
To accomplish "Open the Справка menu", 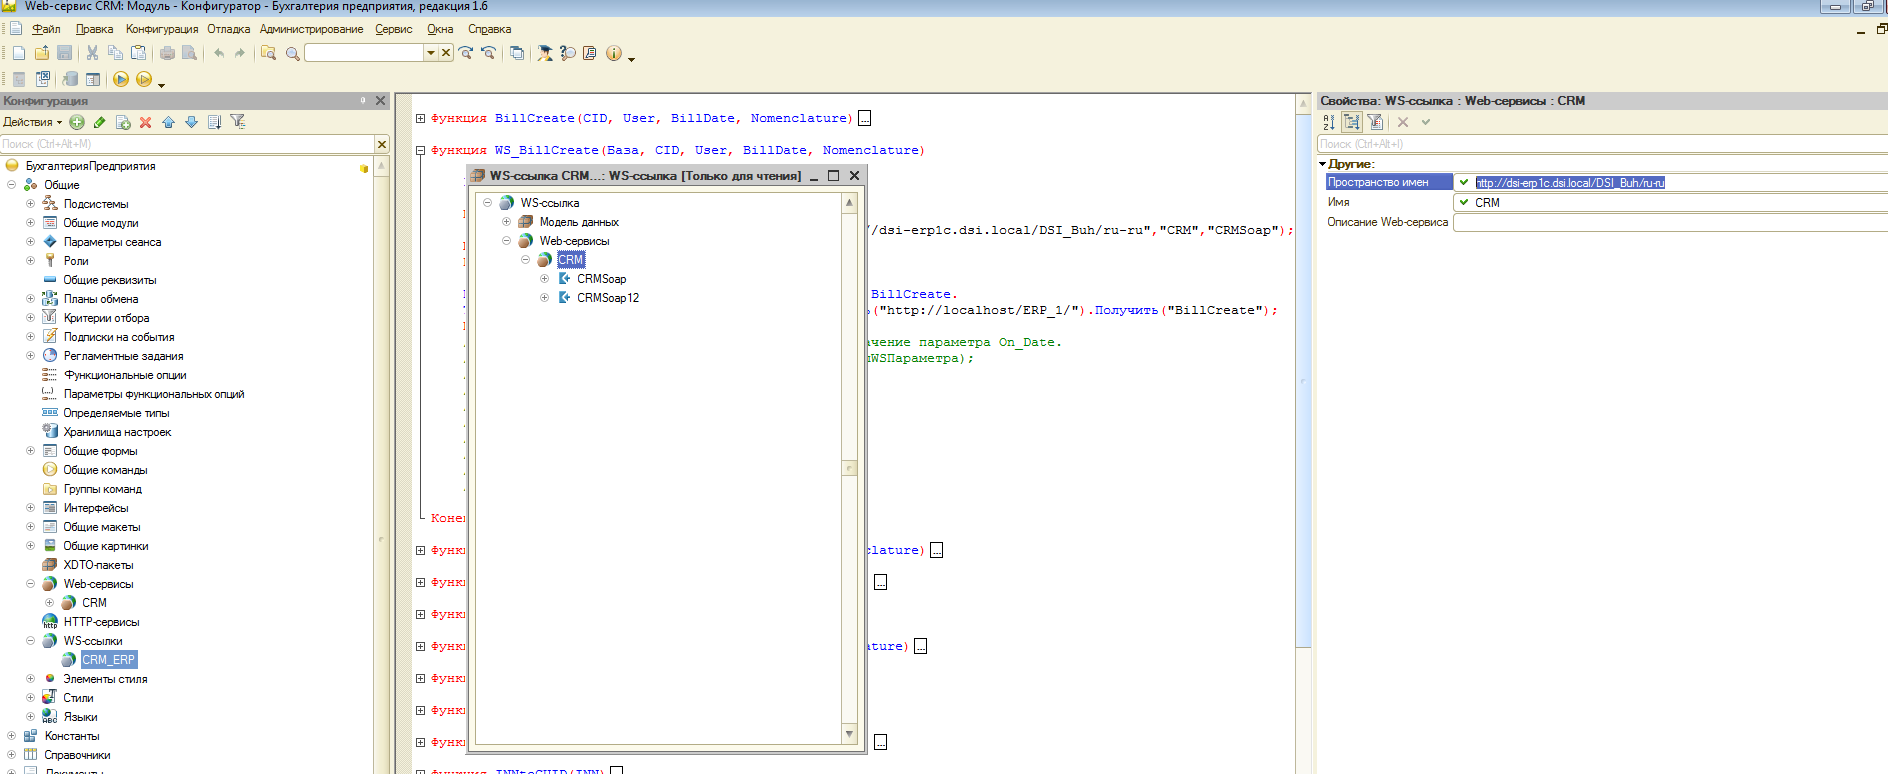I will click(x=489, y=29).
